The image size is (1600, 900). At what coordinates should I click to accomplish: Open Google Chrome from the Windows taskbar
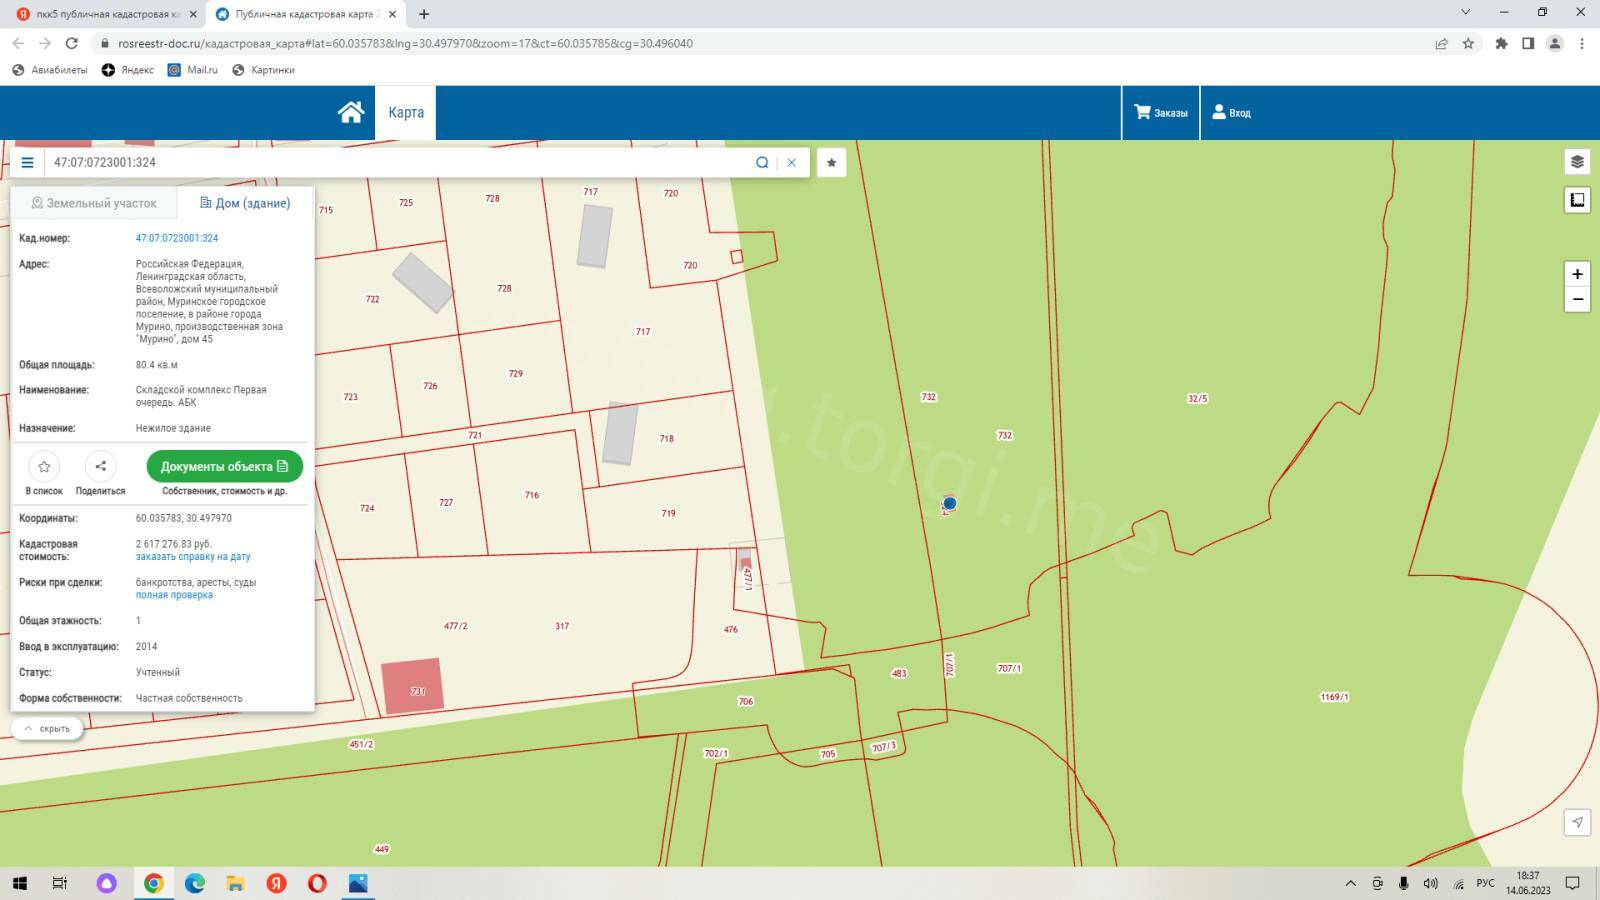(153, 883)
